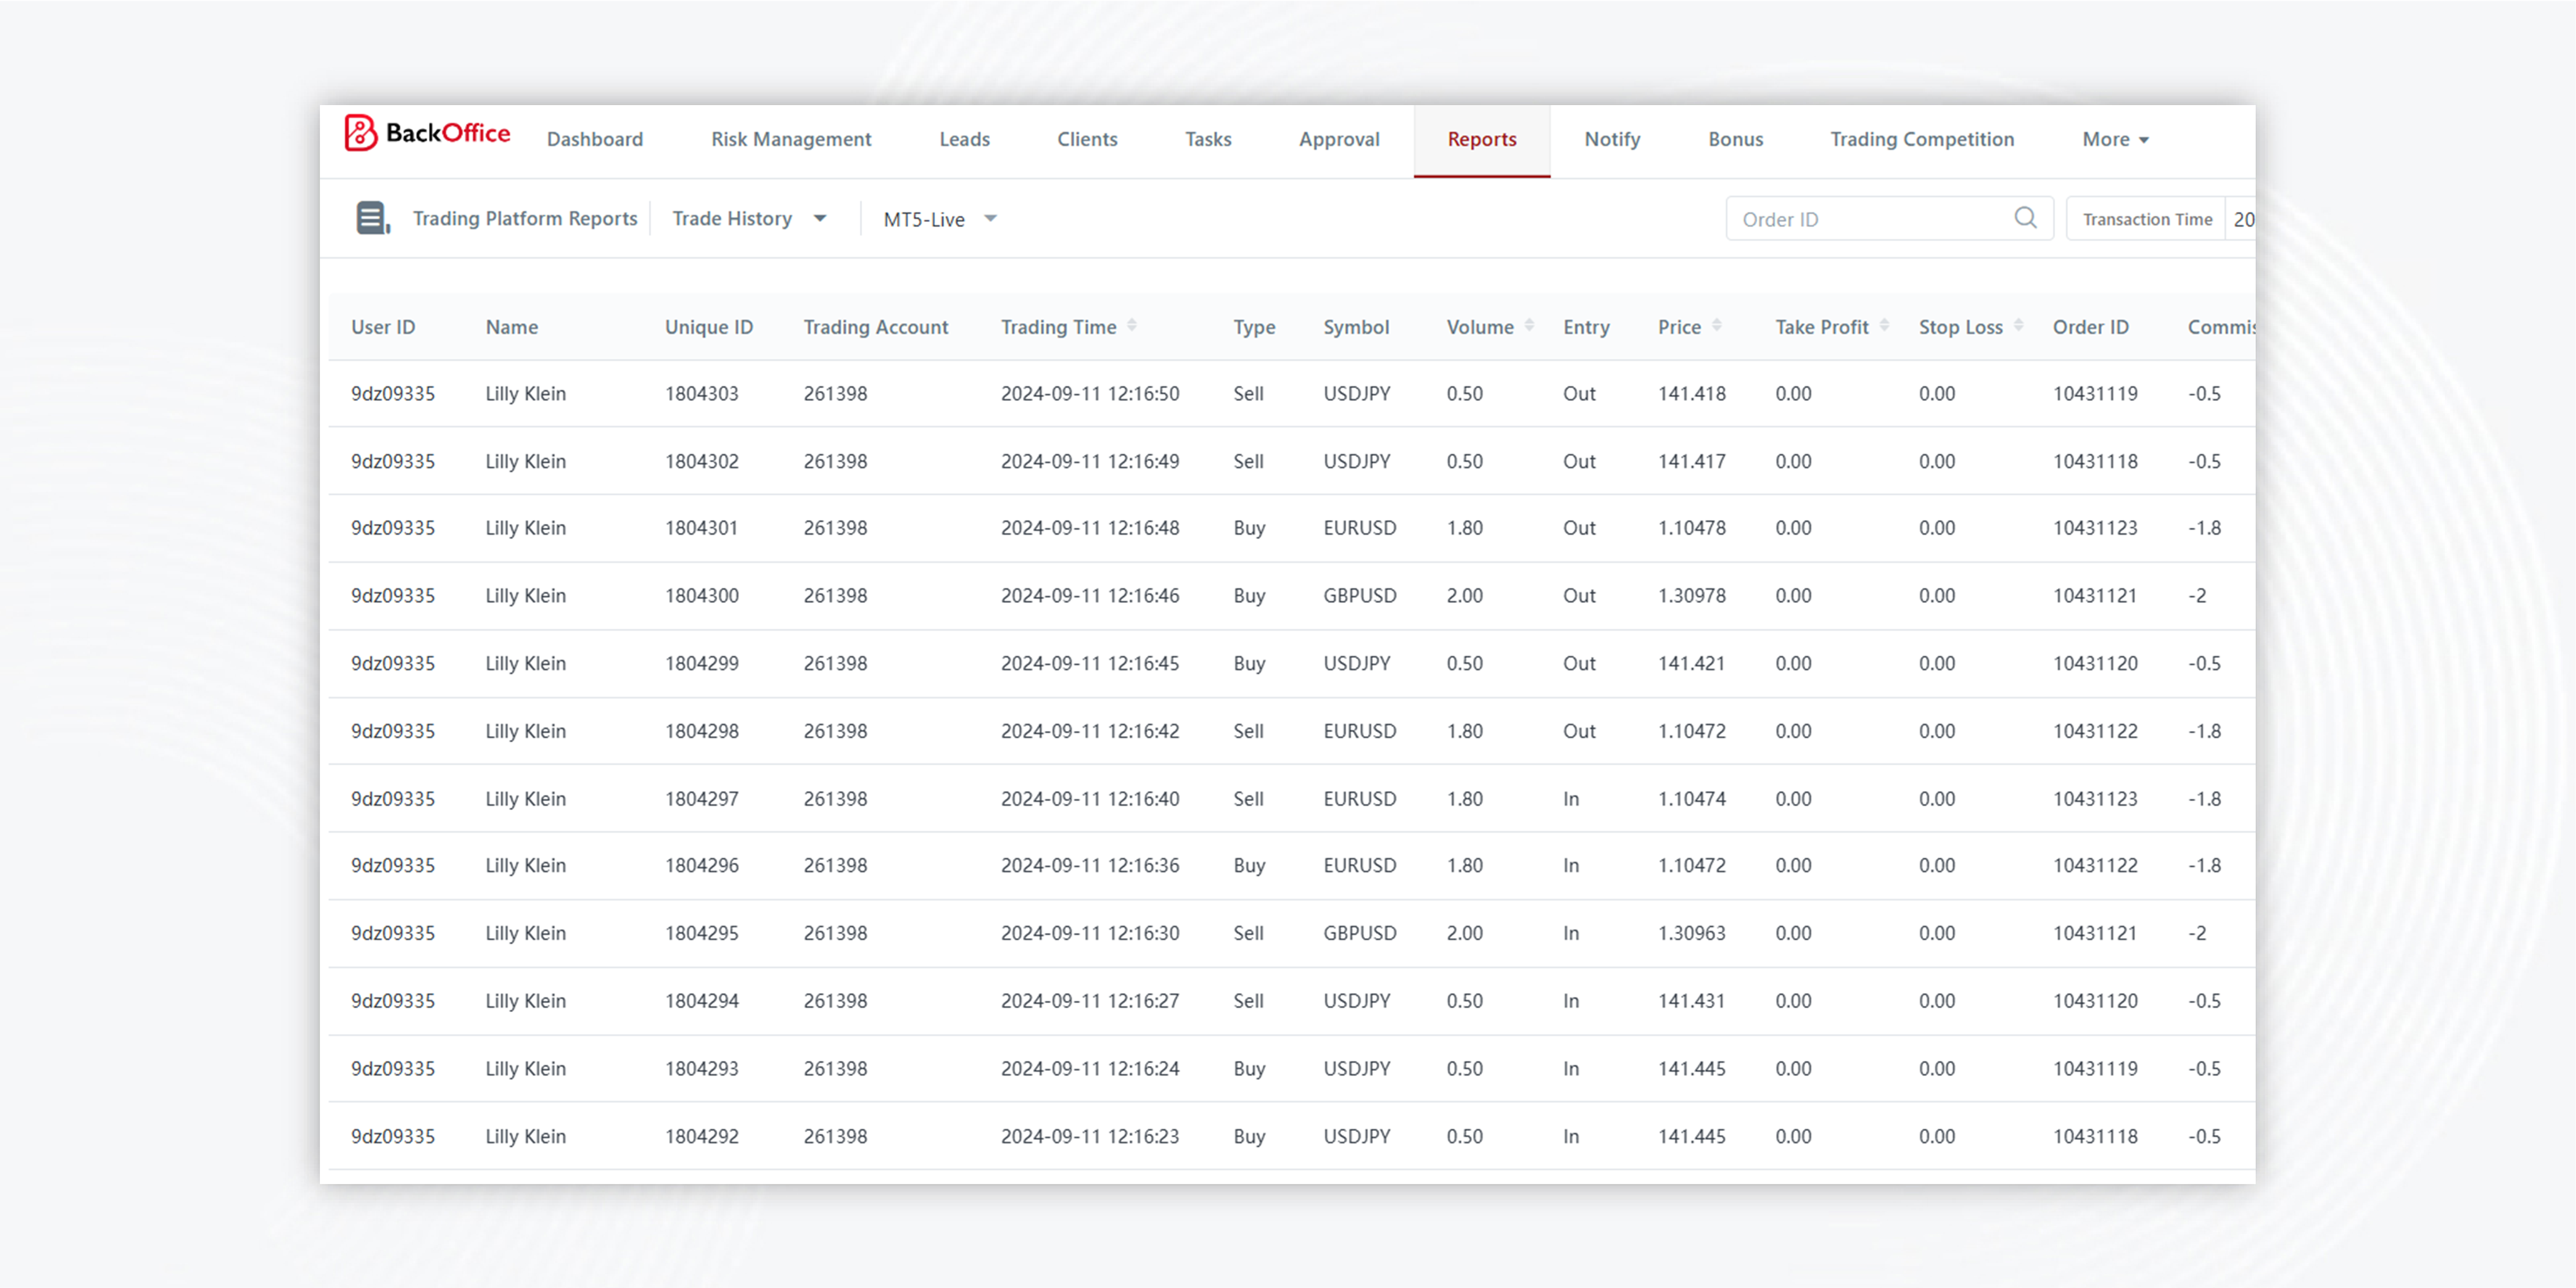Click price 141.431
This screenshot has width=2576, height=1288.
tap(1692, 1001)
